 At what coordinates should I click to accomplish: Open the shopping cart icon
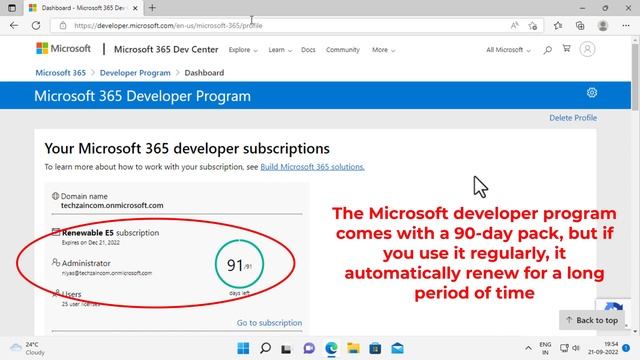pos(567,49)
